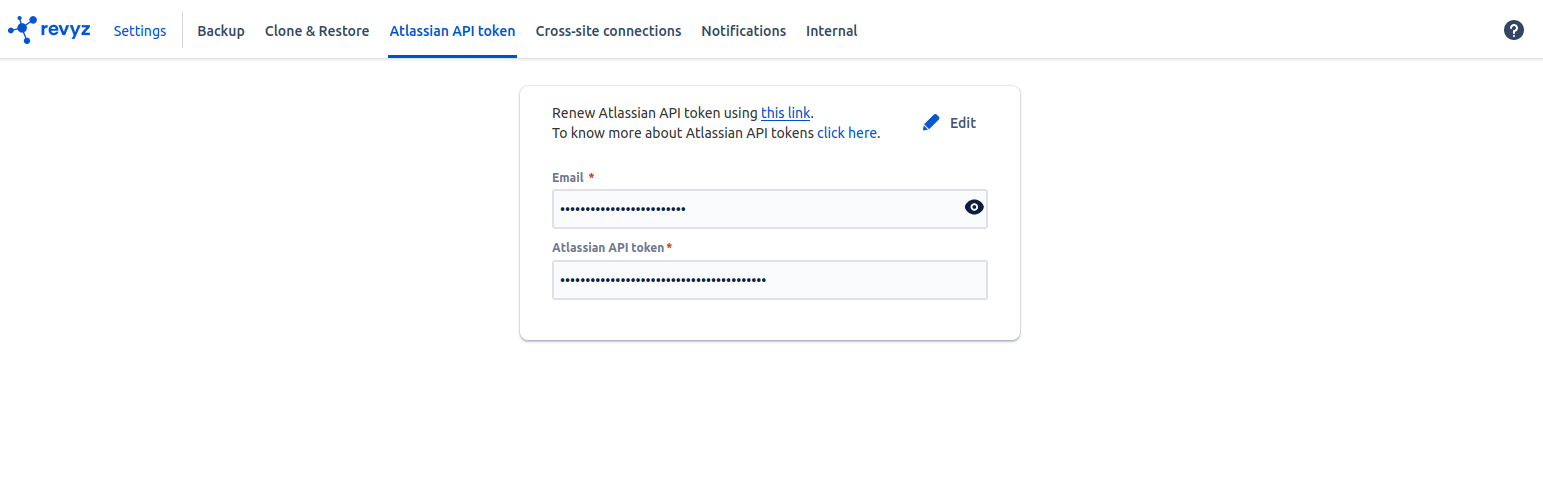This screenshot has width=1543, height=496.
Task: Open the Notifications tab
Action: click(743, 31)
